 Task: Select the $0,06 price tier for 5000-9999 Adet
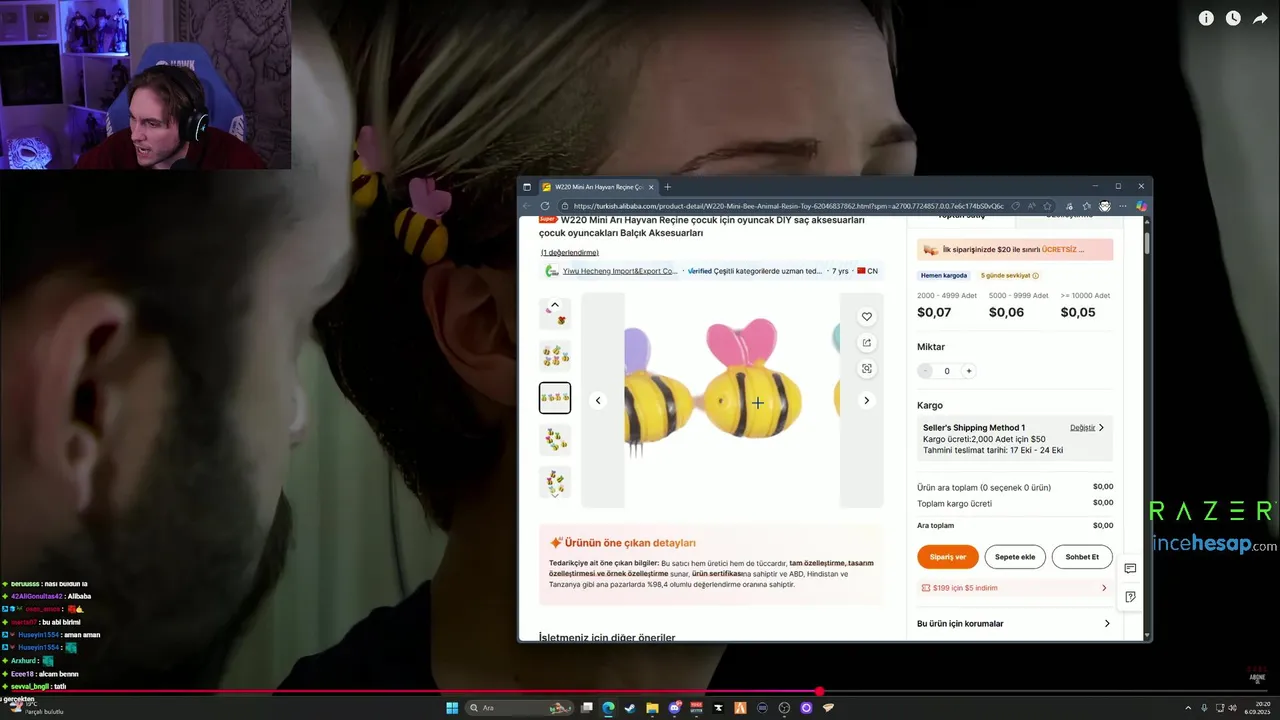[1018, 305]
